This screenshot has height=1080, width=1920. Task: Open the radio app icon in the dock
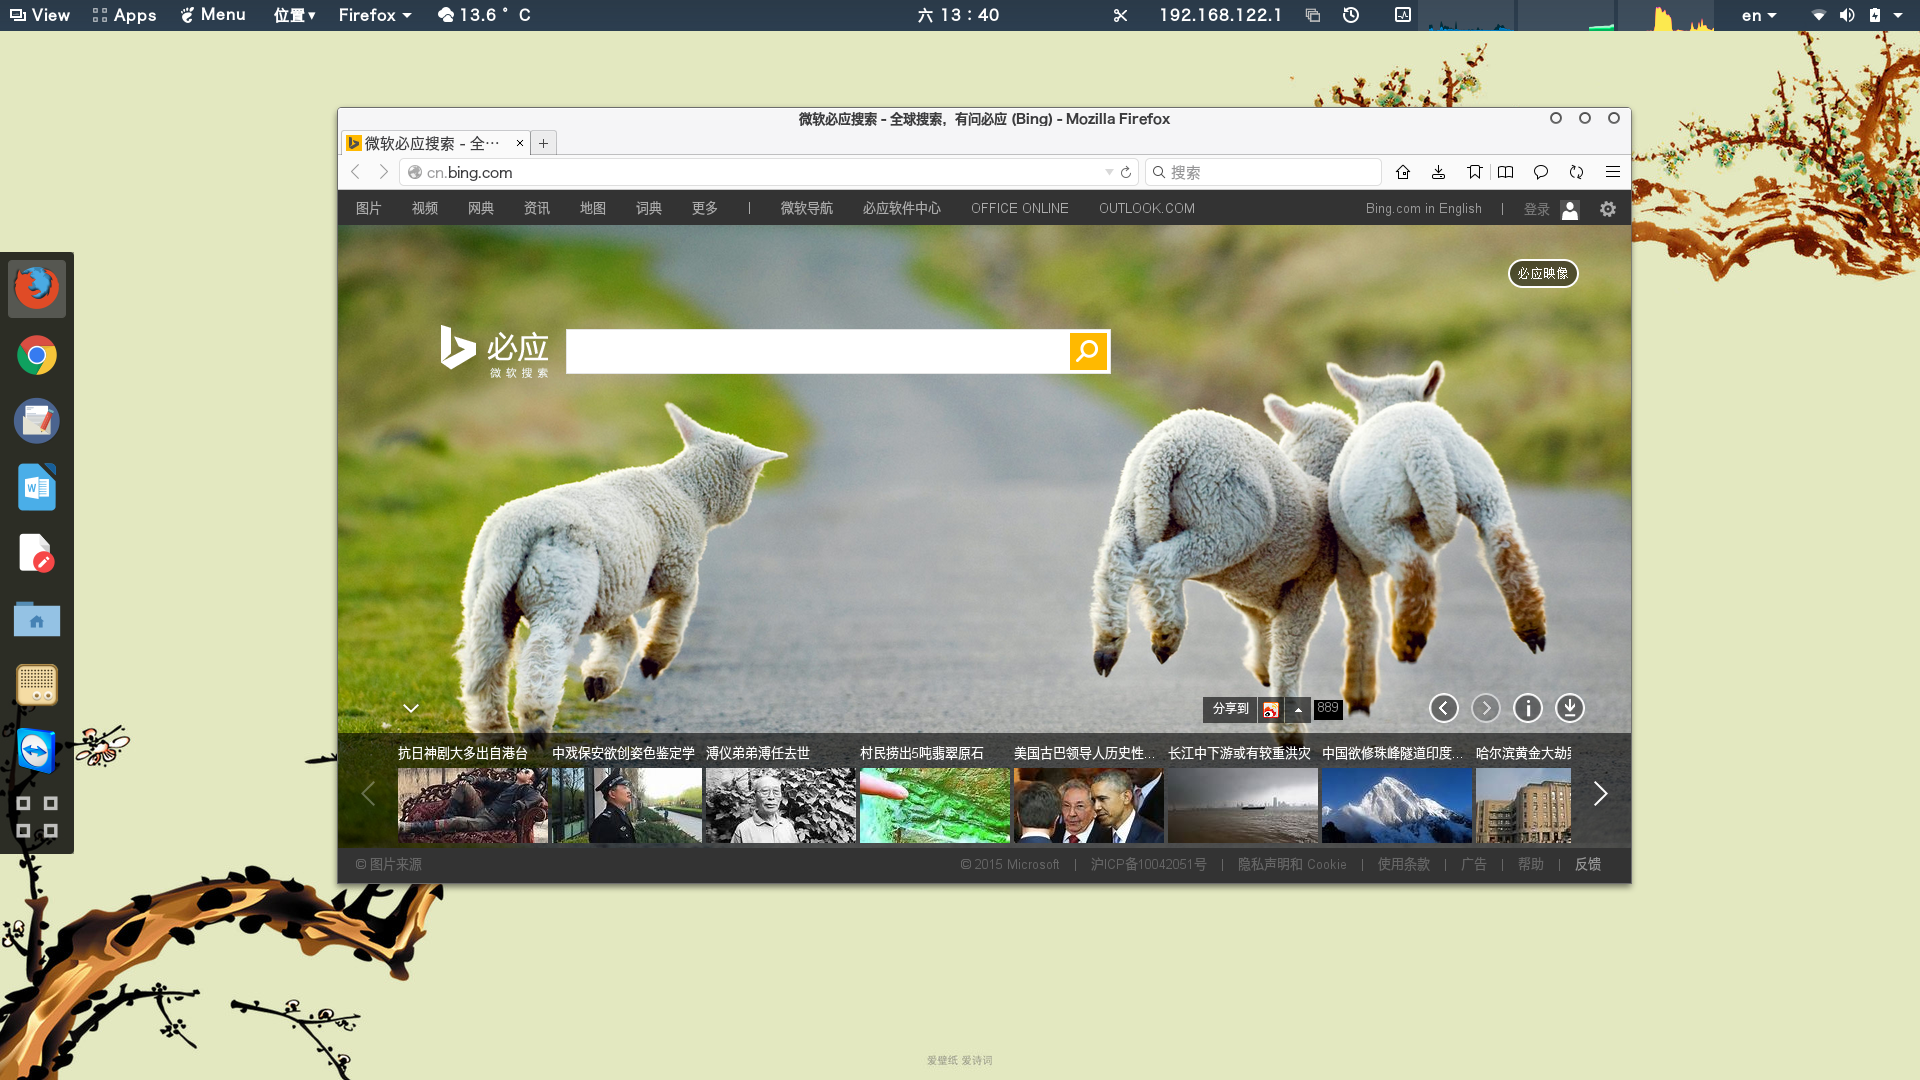pyautogui.click(x=37, y=685)
